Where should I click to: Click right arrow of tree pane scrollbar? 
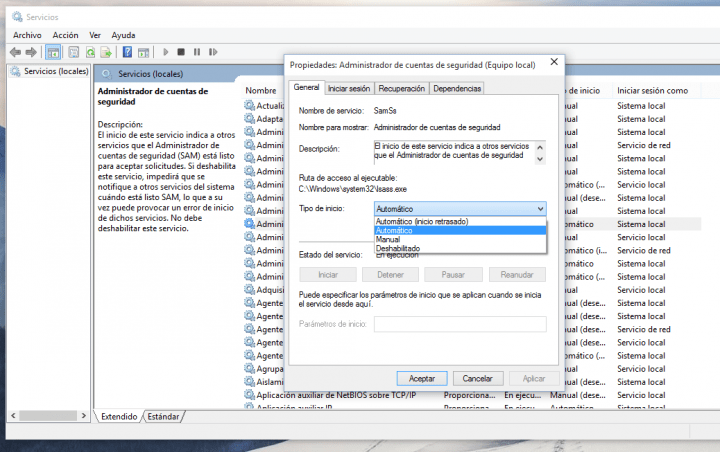click(x=84, y=415)
